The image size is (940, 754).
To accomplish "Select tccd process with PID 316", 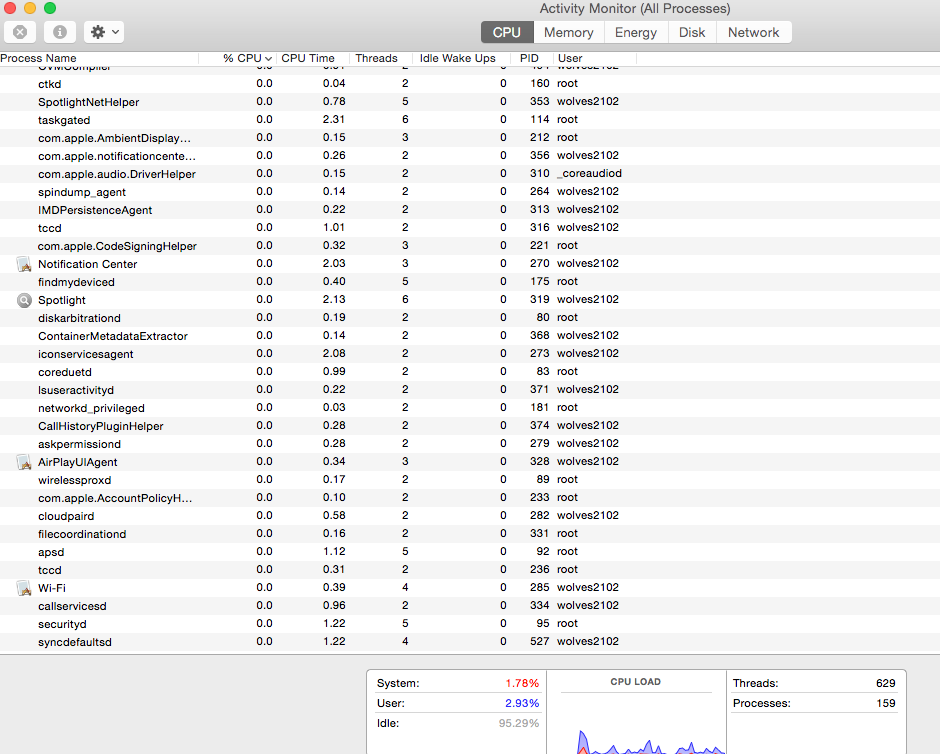I will point(470,228).
